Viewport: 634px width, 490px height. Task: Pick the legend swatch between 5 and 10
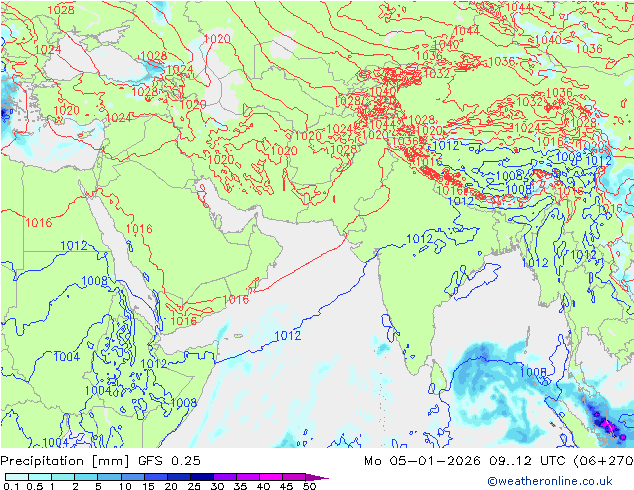109,477
